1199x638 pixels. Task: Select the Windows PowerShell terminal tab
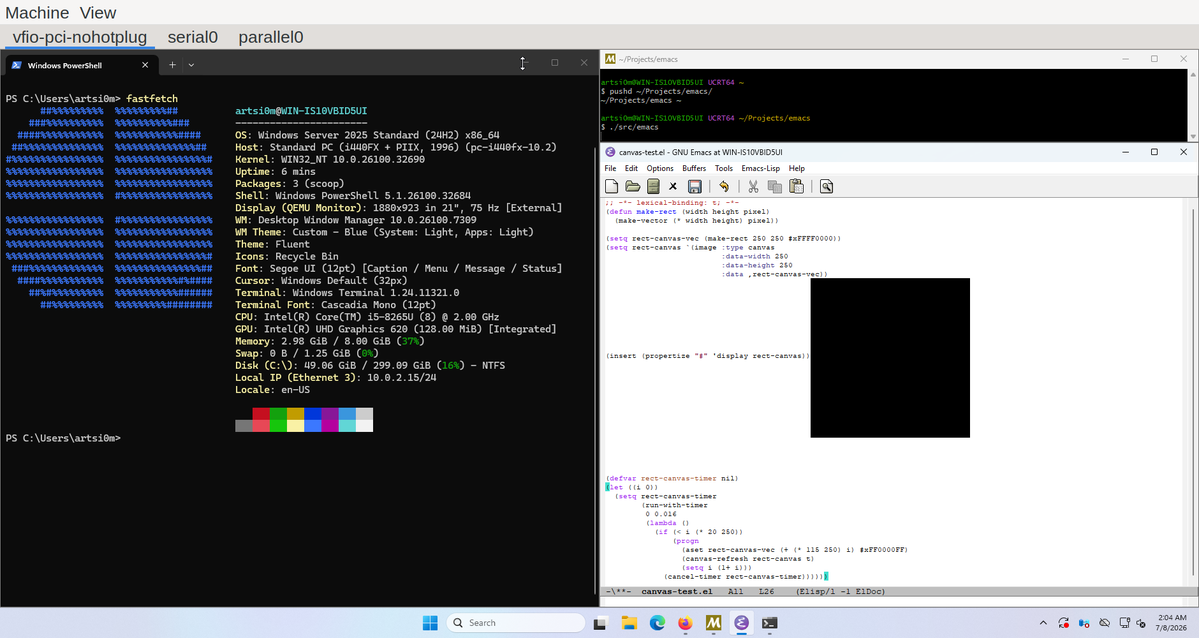(x=81, y=65)
